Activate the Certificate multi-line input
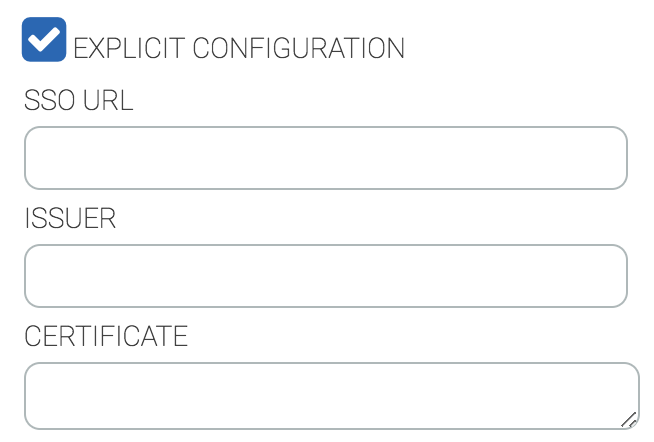The image size is (654, 442). 330,396
